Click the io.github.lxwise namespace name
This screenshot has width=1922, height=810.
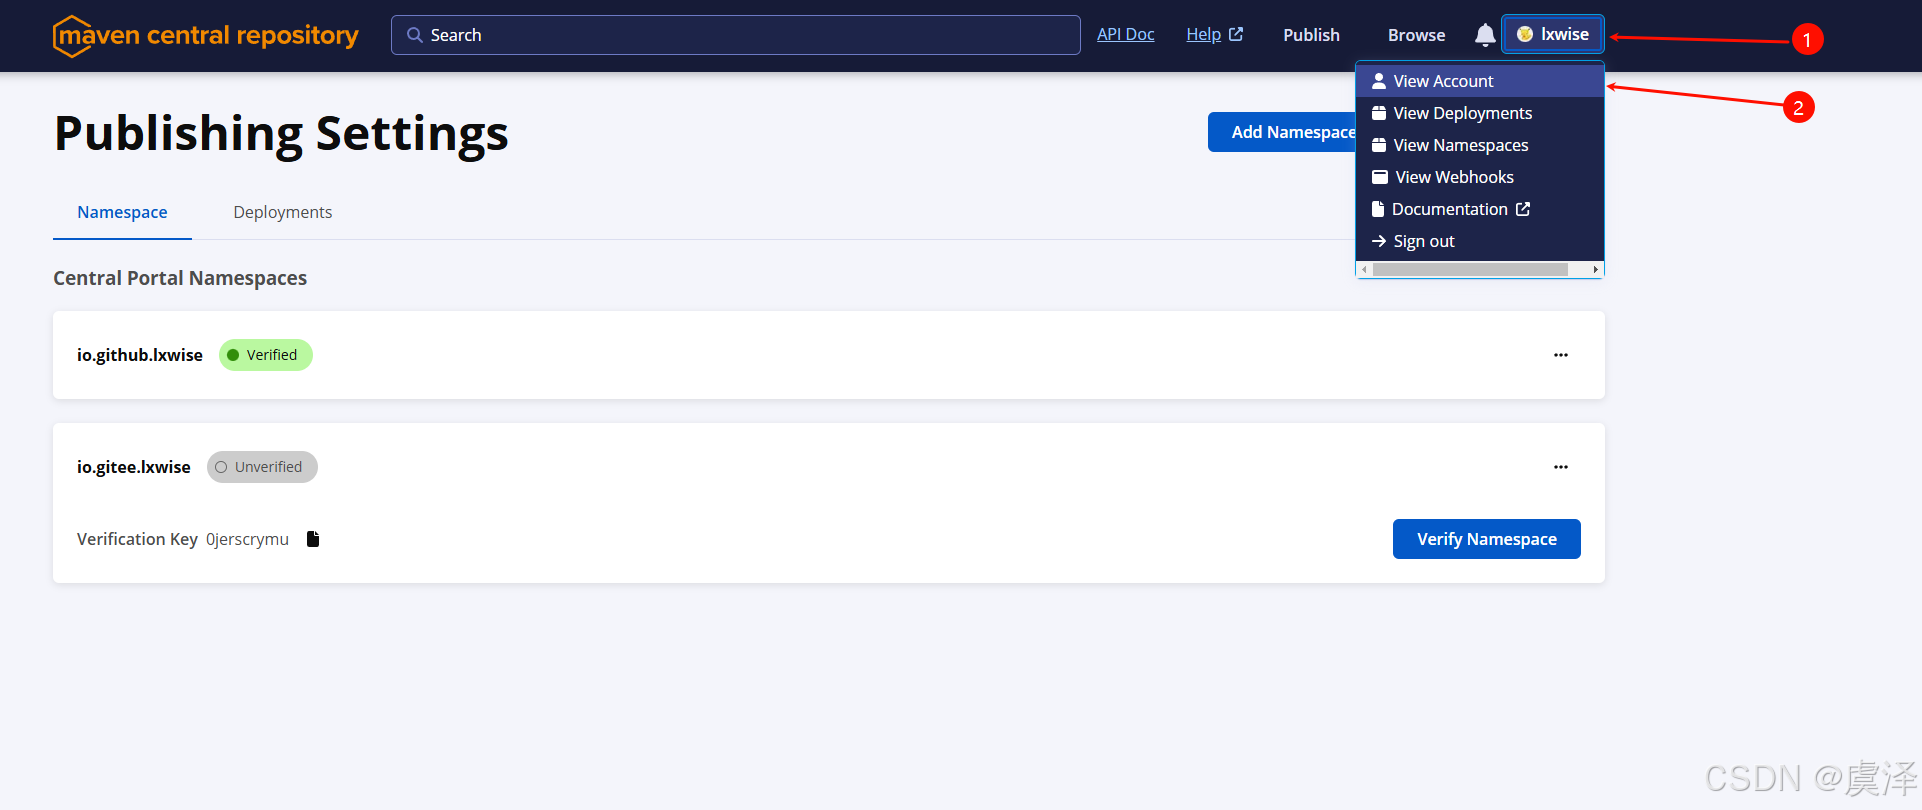coord(140,355)
